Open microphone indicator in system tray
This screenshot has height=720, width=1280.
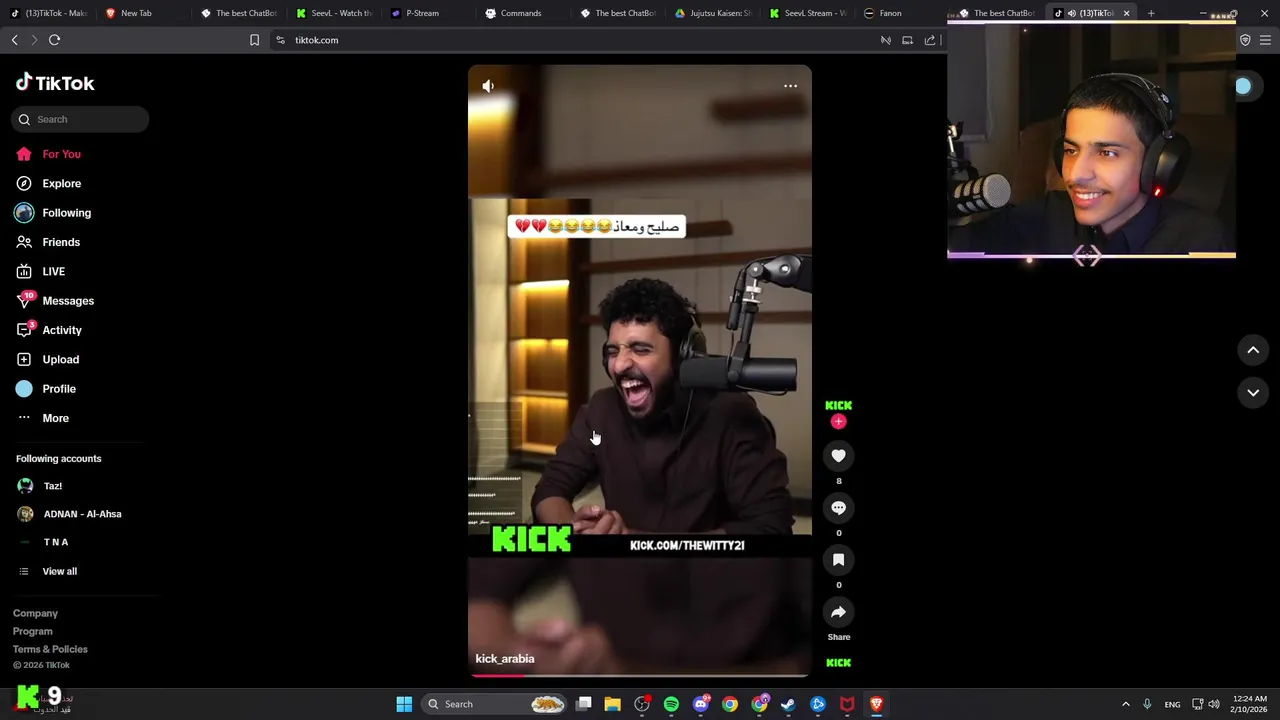click(1147, 704)
